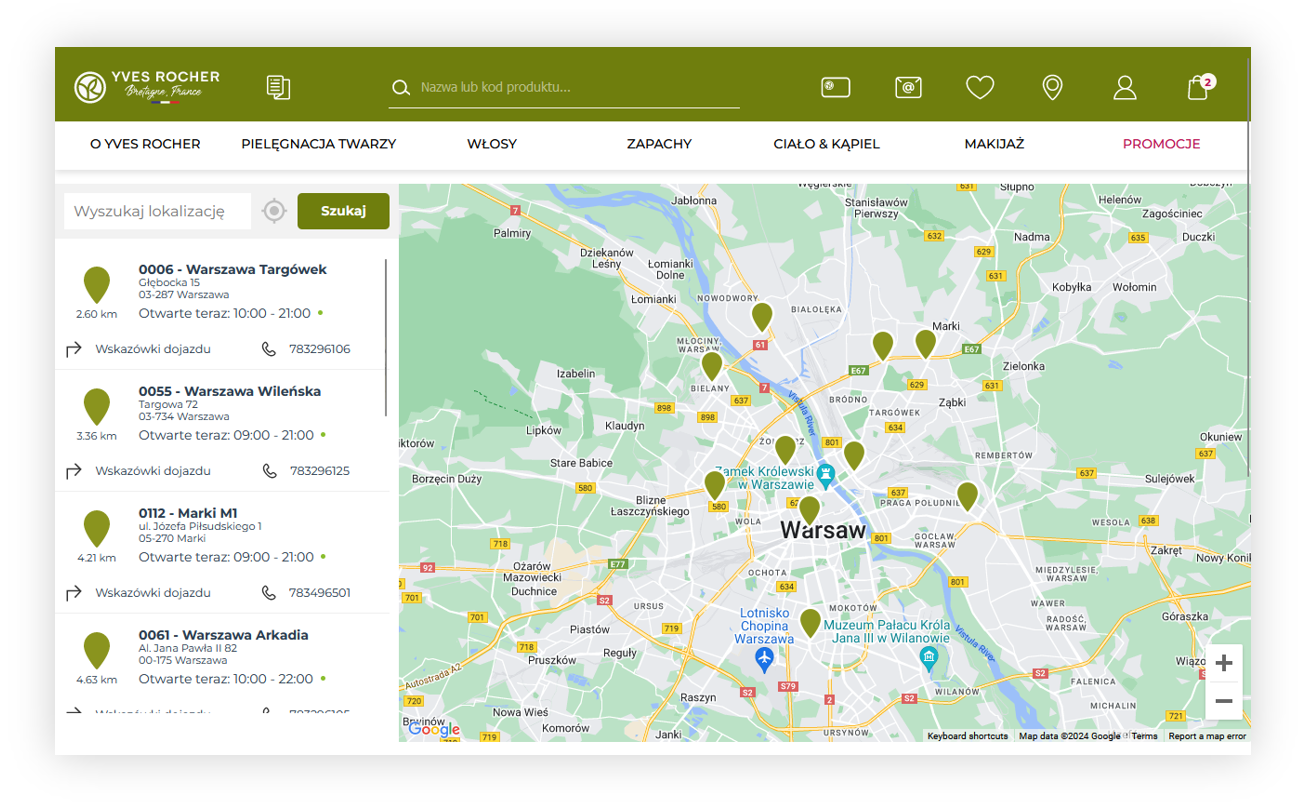Viewport: 1308px width, 802px height.
Task: Select the map marker at Praga Południe
Action: pyautogui.click(x=967, y=496)
